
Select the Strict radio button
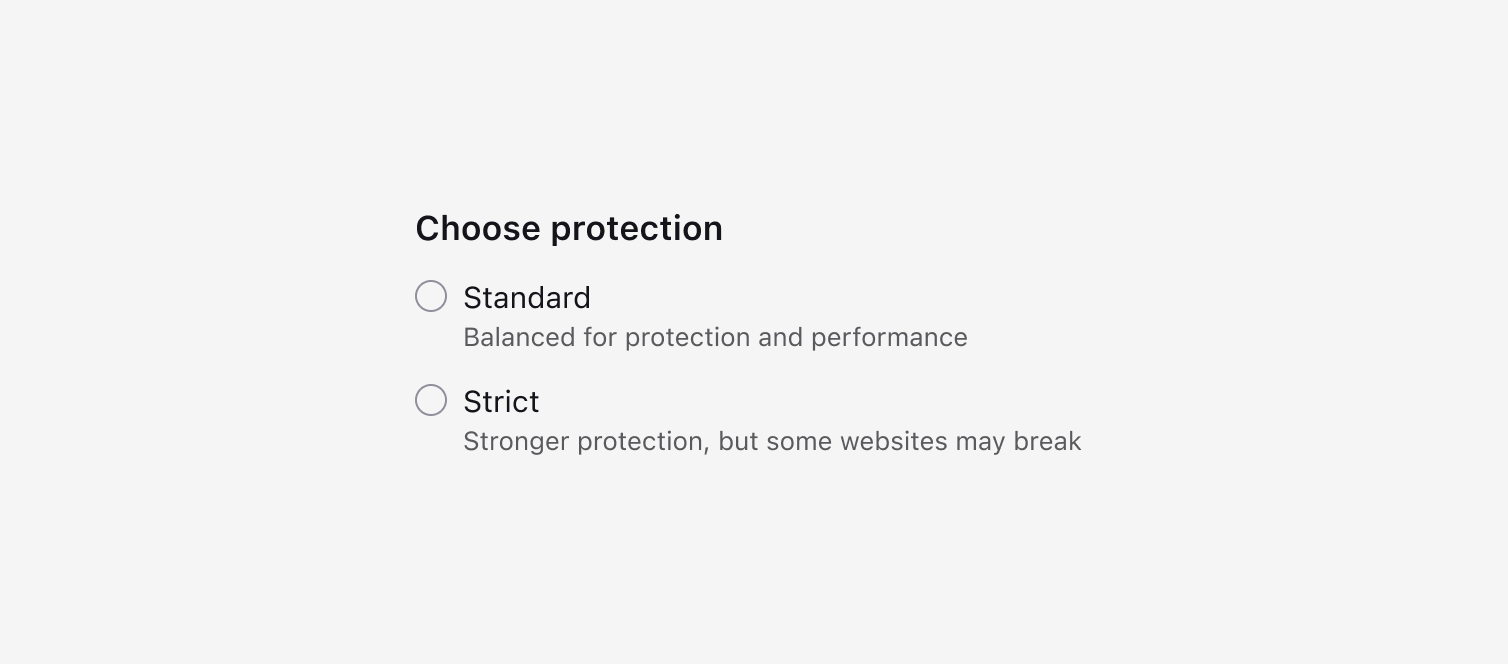pyautogui.click(x=431, y=400)
